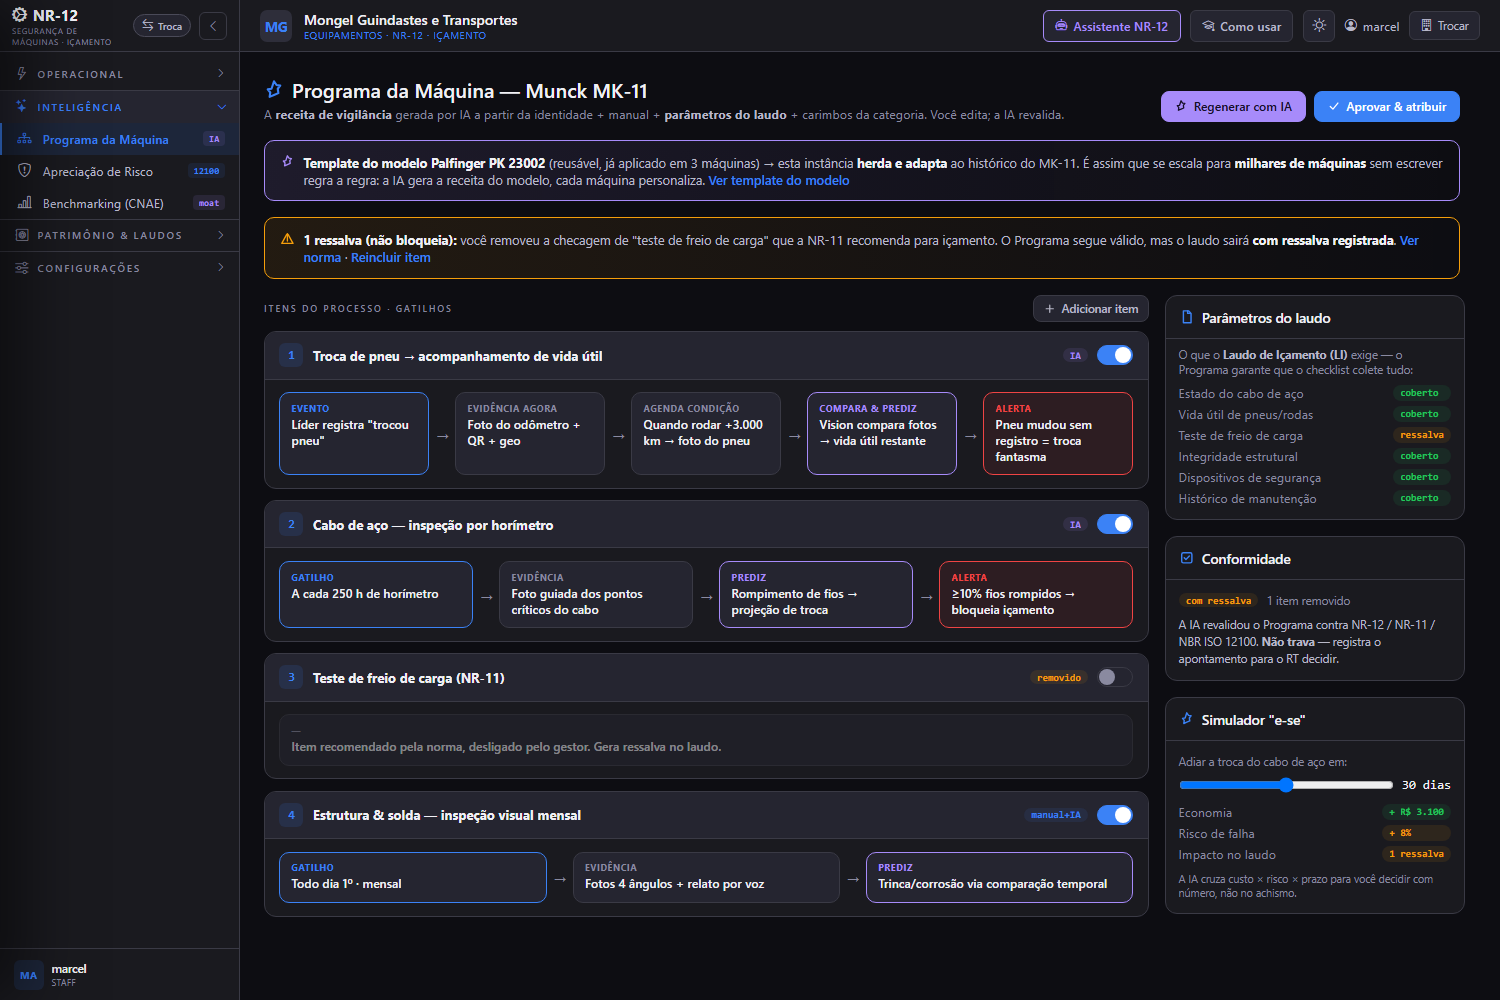Click the + R$ 3.100 Economia value

click(1416, 812)
